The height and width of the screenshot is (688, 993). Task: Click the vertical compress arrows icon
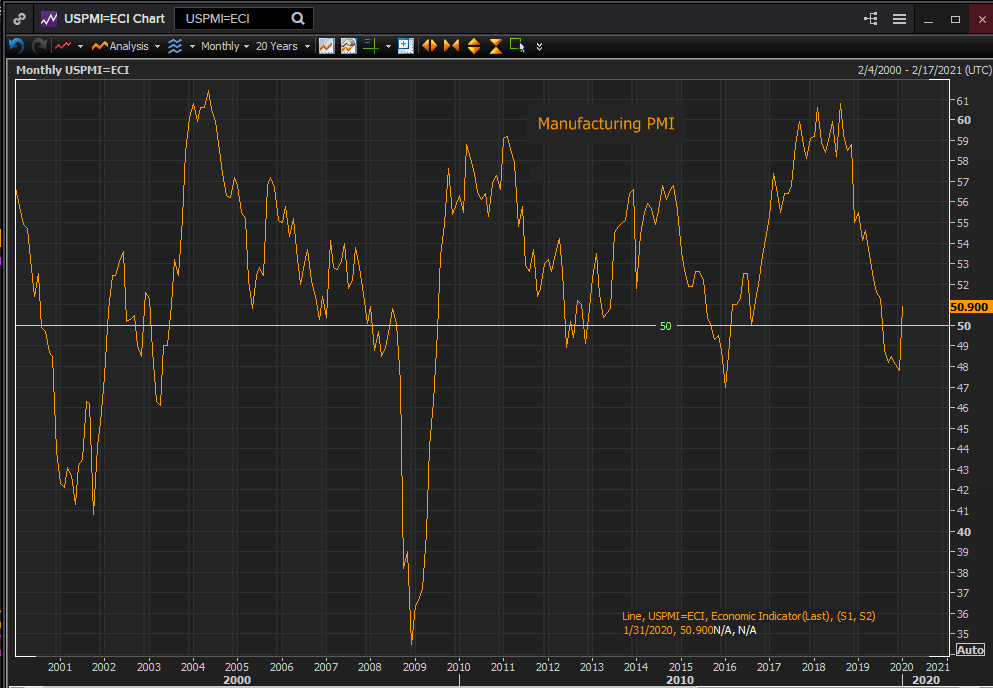click(x=495, y=46)
